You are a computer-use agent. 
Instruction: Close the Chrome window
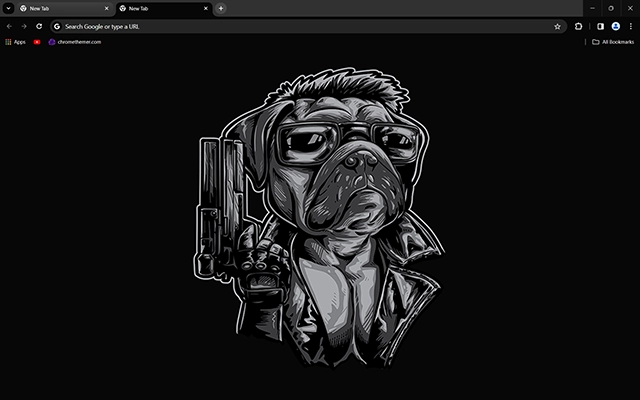pyautogui.click(x=630, y=8)
